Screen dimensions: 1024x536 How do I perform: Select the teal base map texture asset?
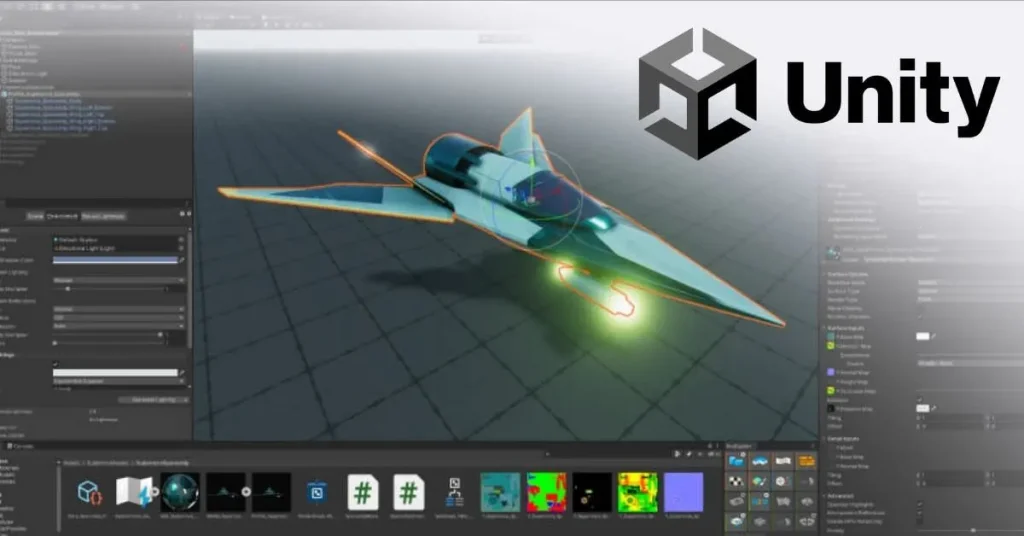500,492
